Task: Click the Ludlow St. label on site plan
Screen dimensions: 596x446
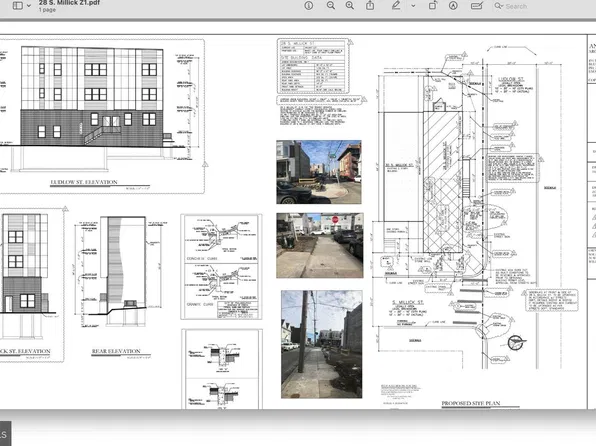Action: (511, 79)
